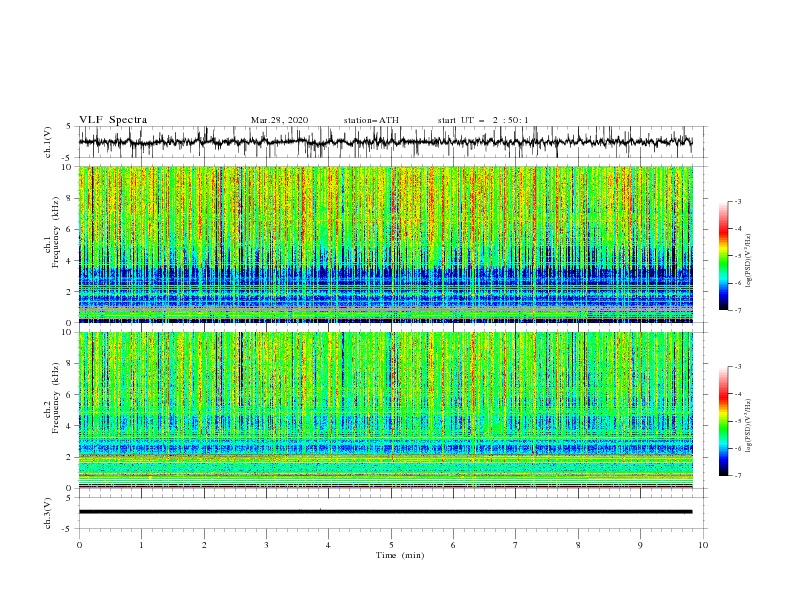
Task: Click the ch.1 voltage waveform trace
Action: click(385, 142)
